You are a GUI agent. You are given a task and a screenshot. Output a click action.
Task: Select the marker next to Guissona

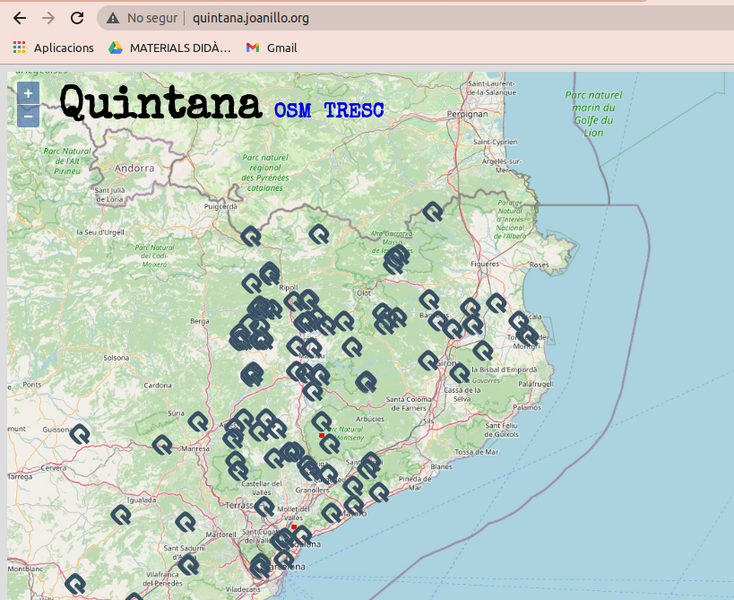click(80, 434)
